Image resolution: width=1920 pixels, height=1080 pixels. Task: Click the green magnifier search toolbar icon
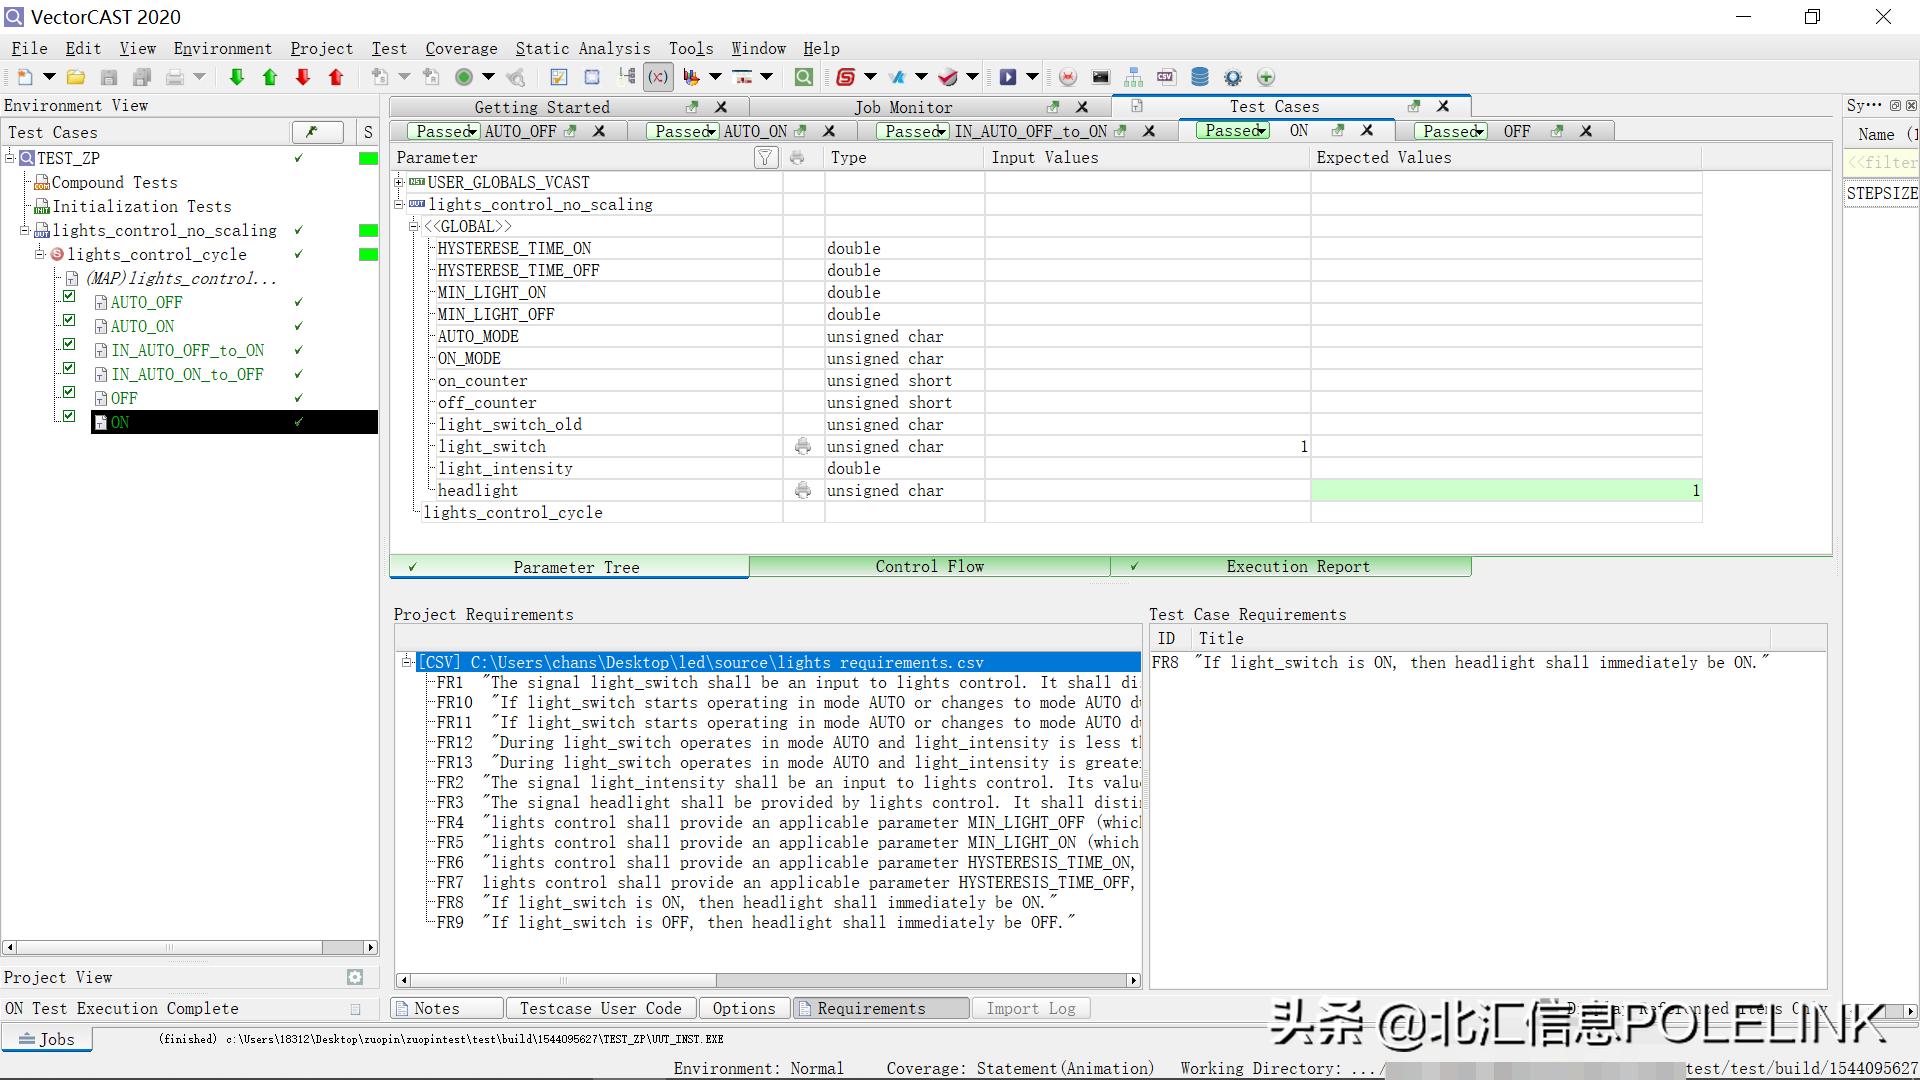point(803,77)
